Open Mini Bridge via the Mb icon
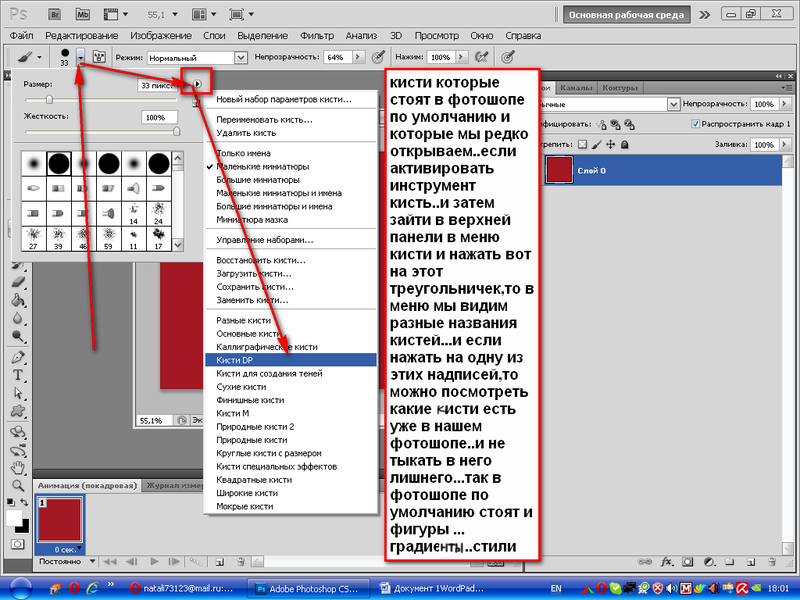 pyautogui.click(x=83, y=15)
